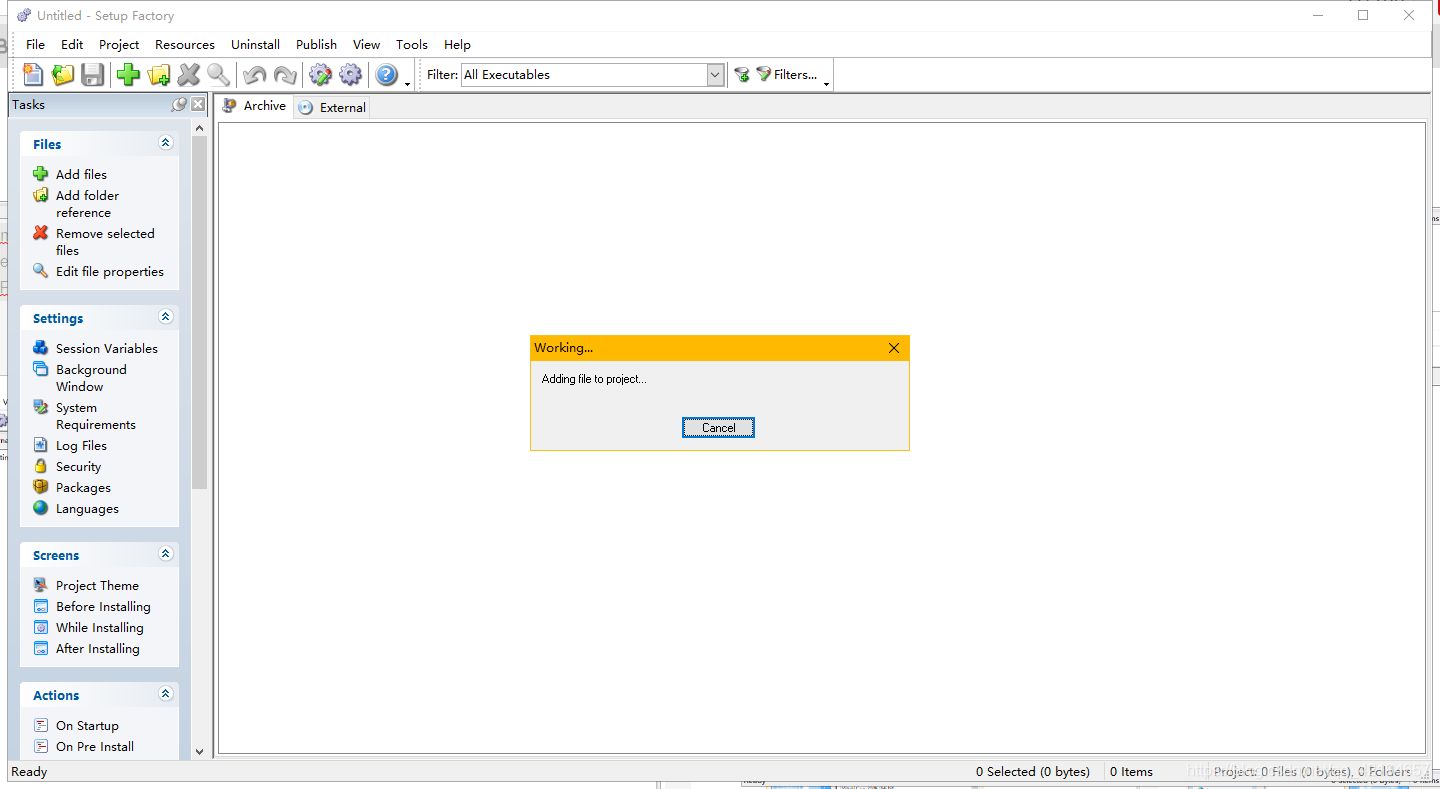The width and height of the screenshot is (1440, 789).
Task: Close the Working... dialog with X
Action: [894, 348]
